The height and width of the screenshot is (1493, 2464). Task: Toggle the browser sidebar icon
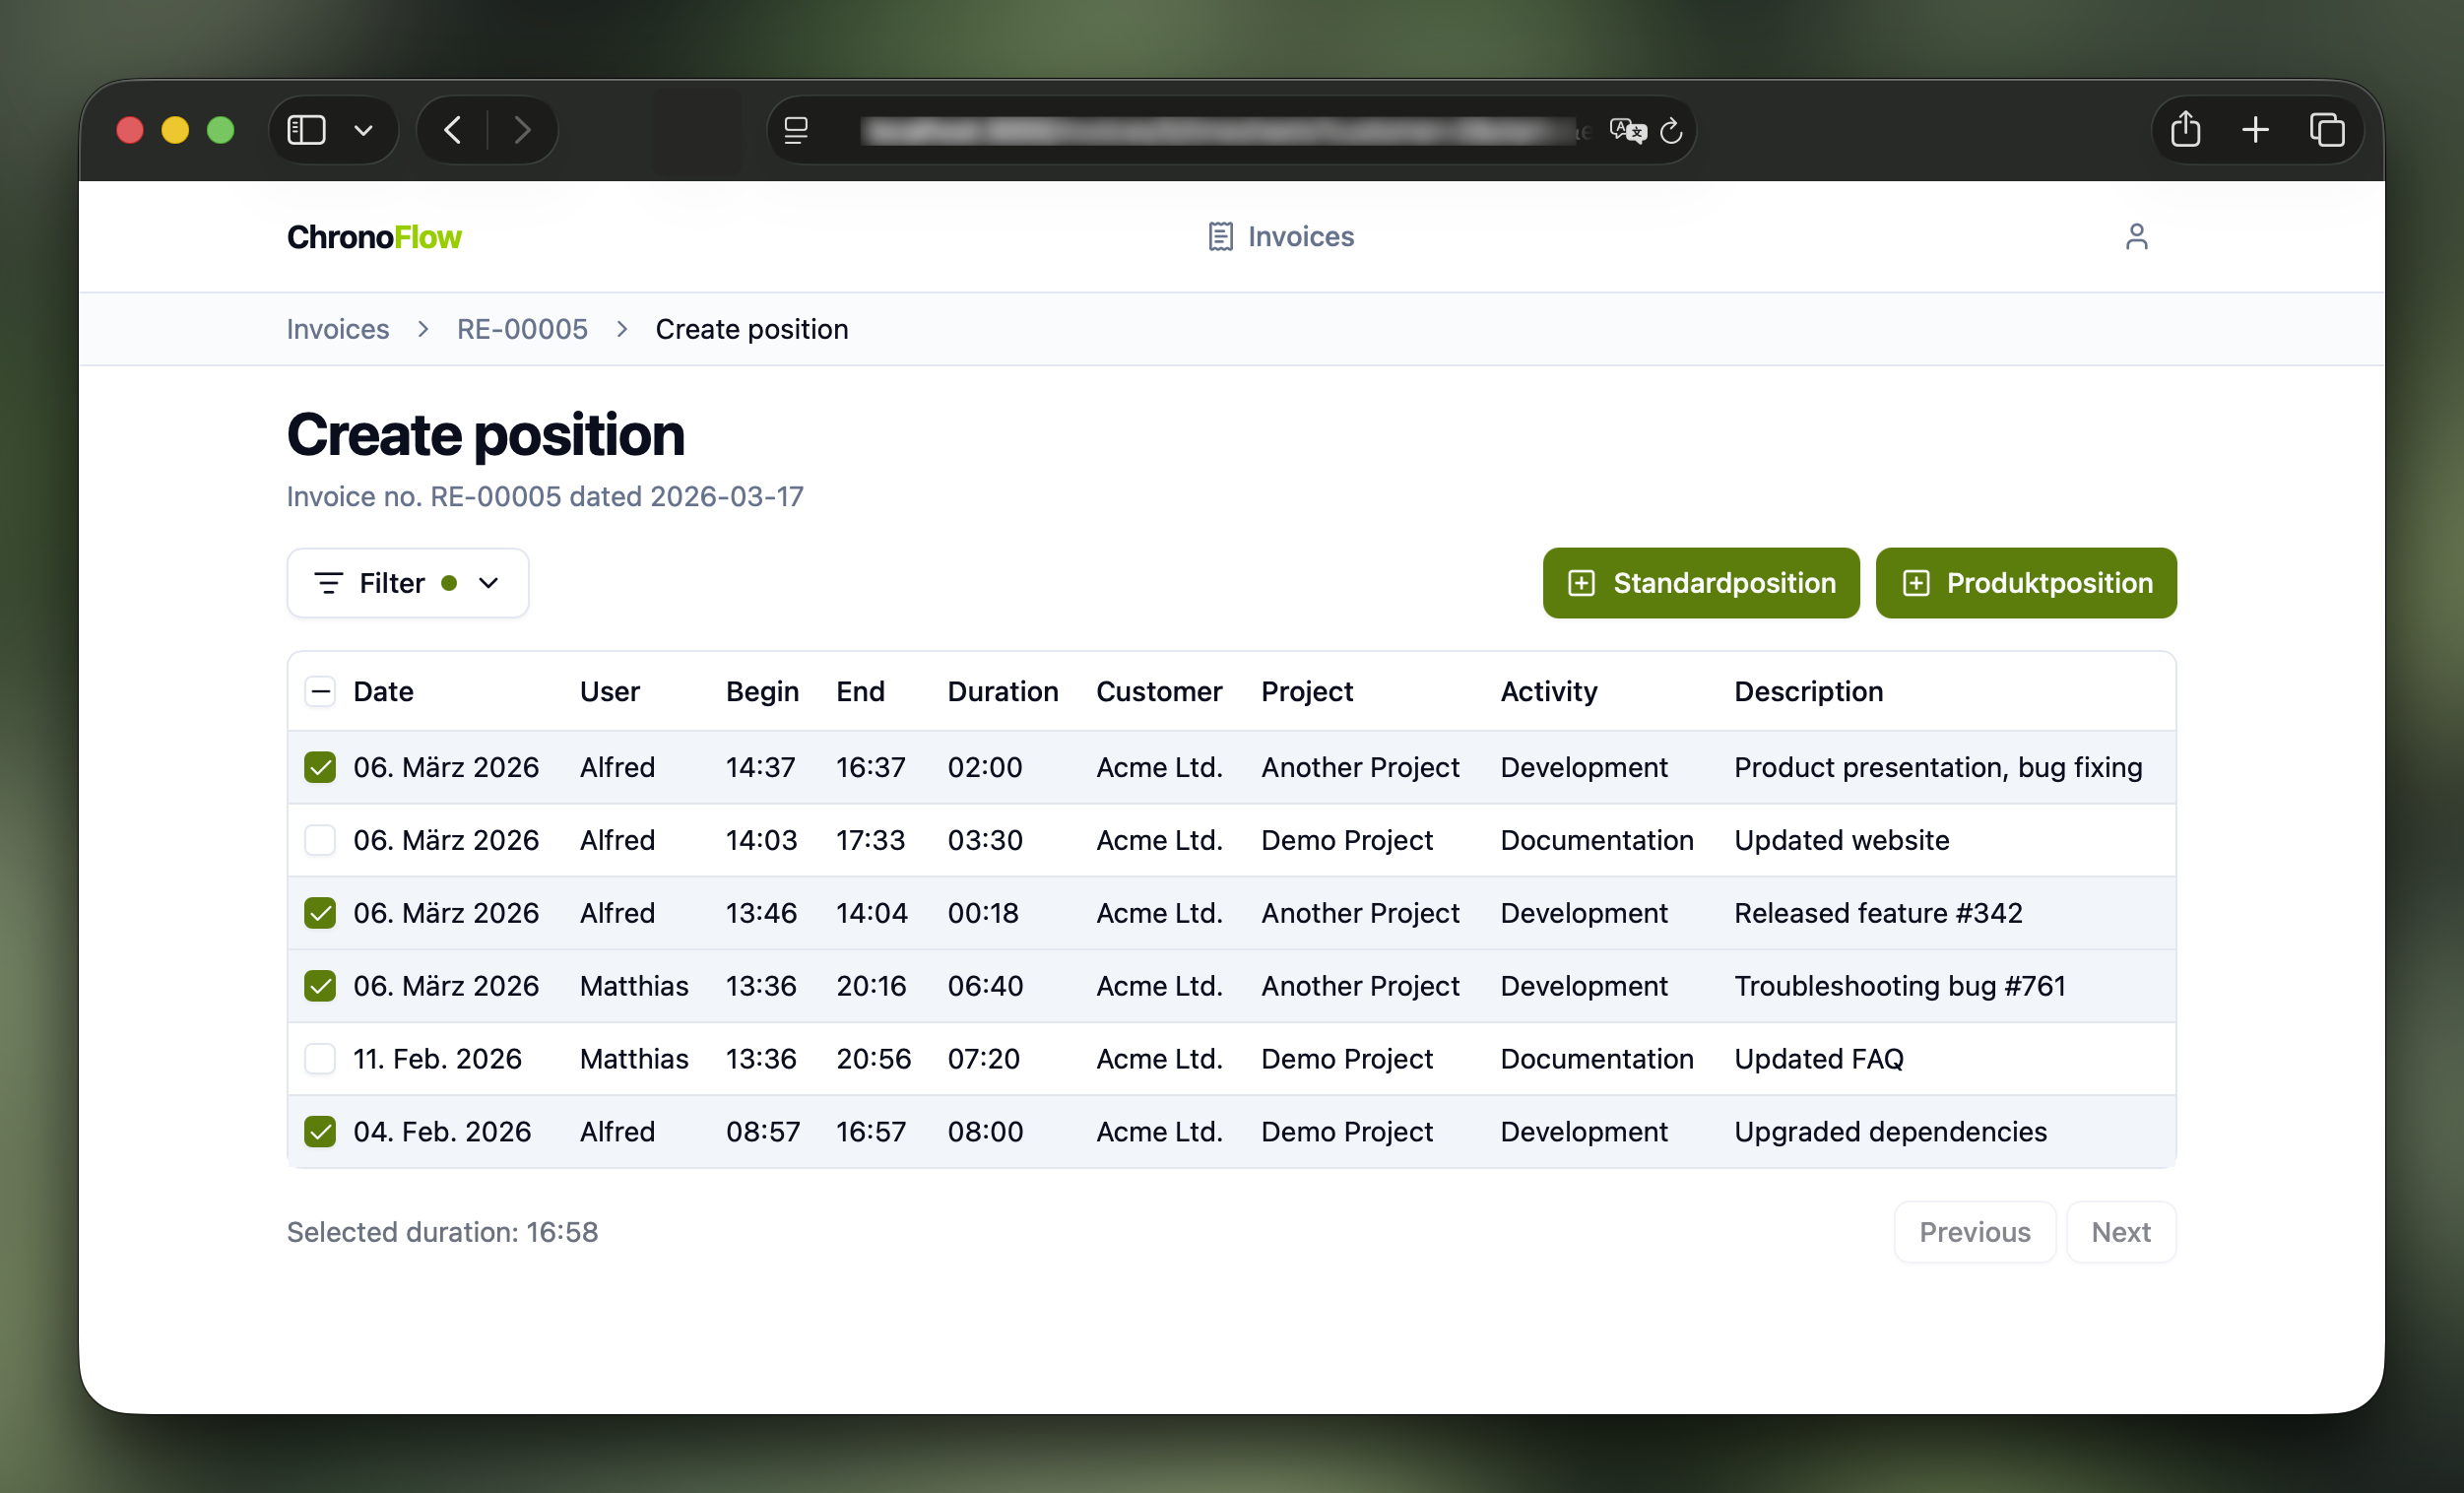tap(306, 129)
